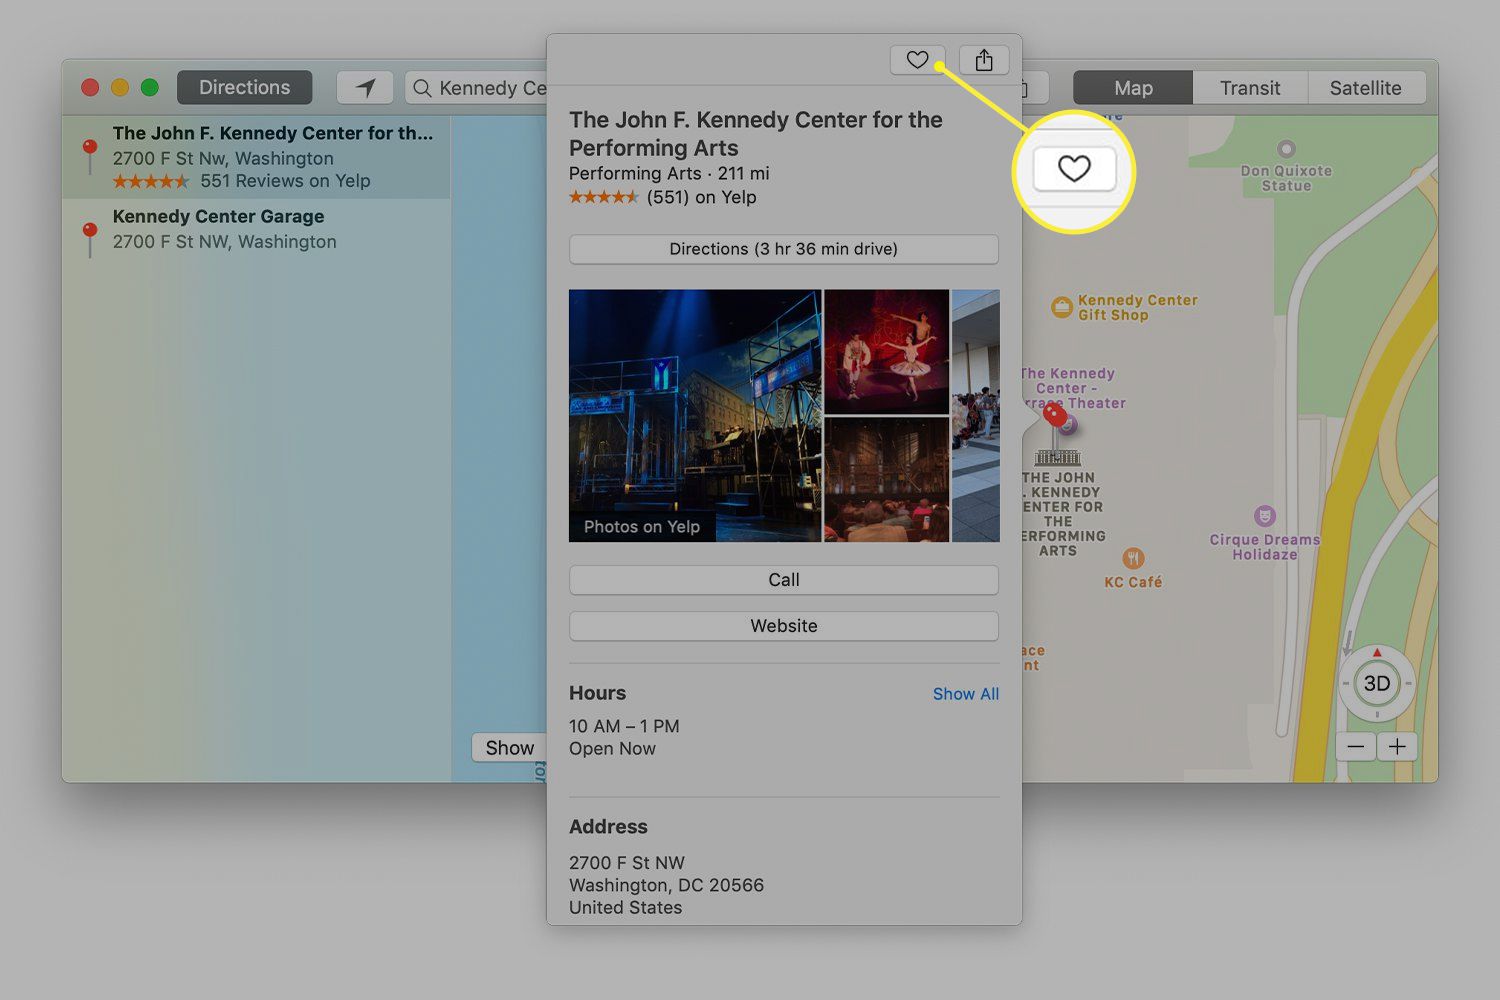Click Washington, DC 20566 text
Screen dimensions: 1500x1000
(x=666, y=886)
